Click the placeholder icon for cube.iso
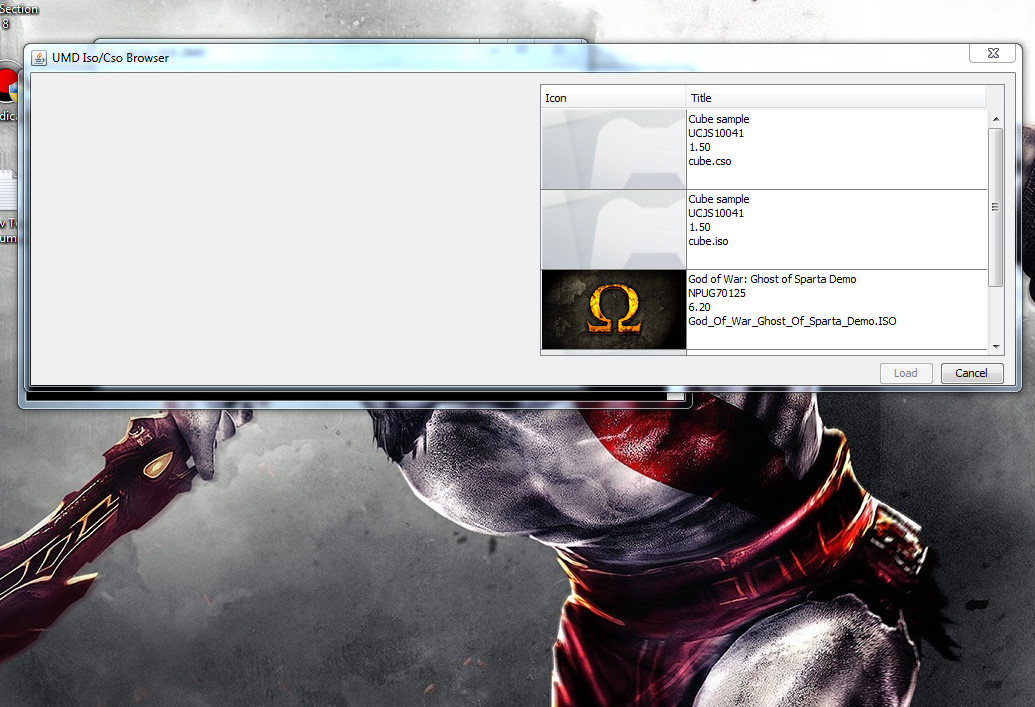The height and width of the screenshot is (707, 1035). tap(614, 229)
